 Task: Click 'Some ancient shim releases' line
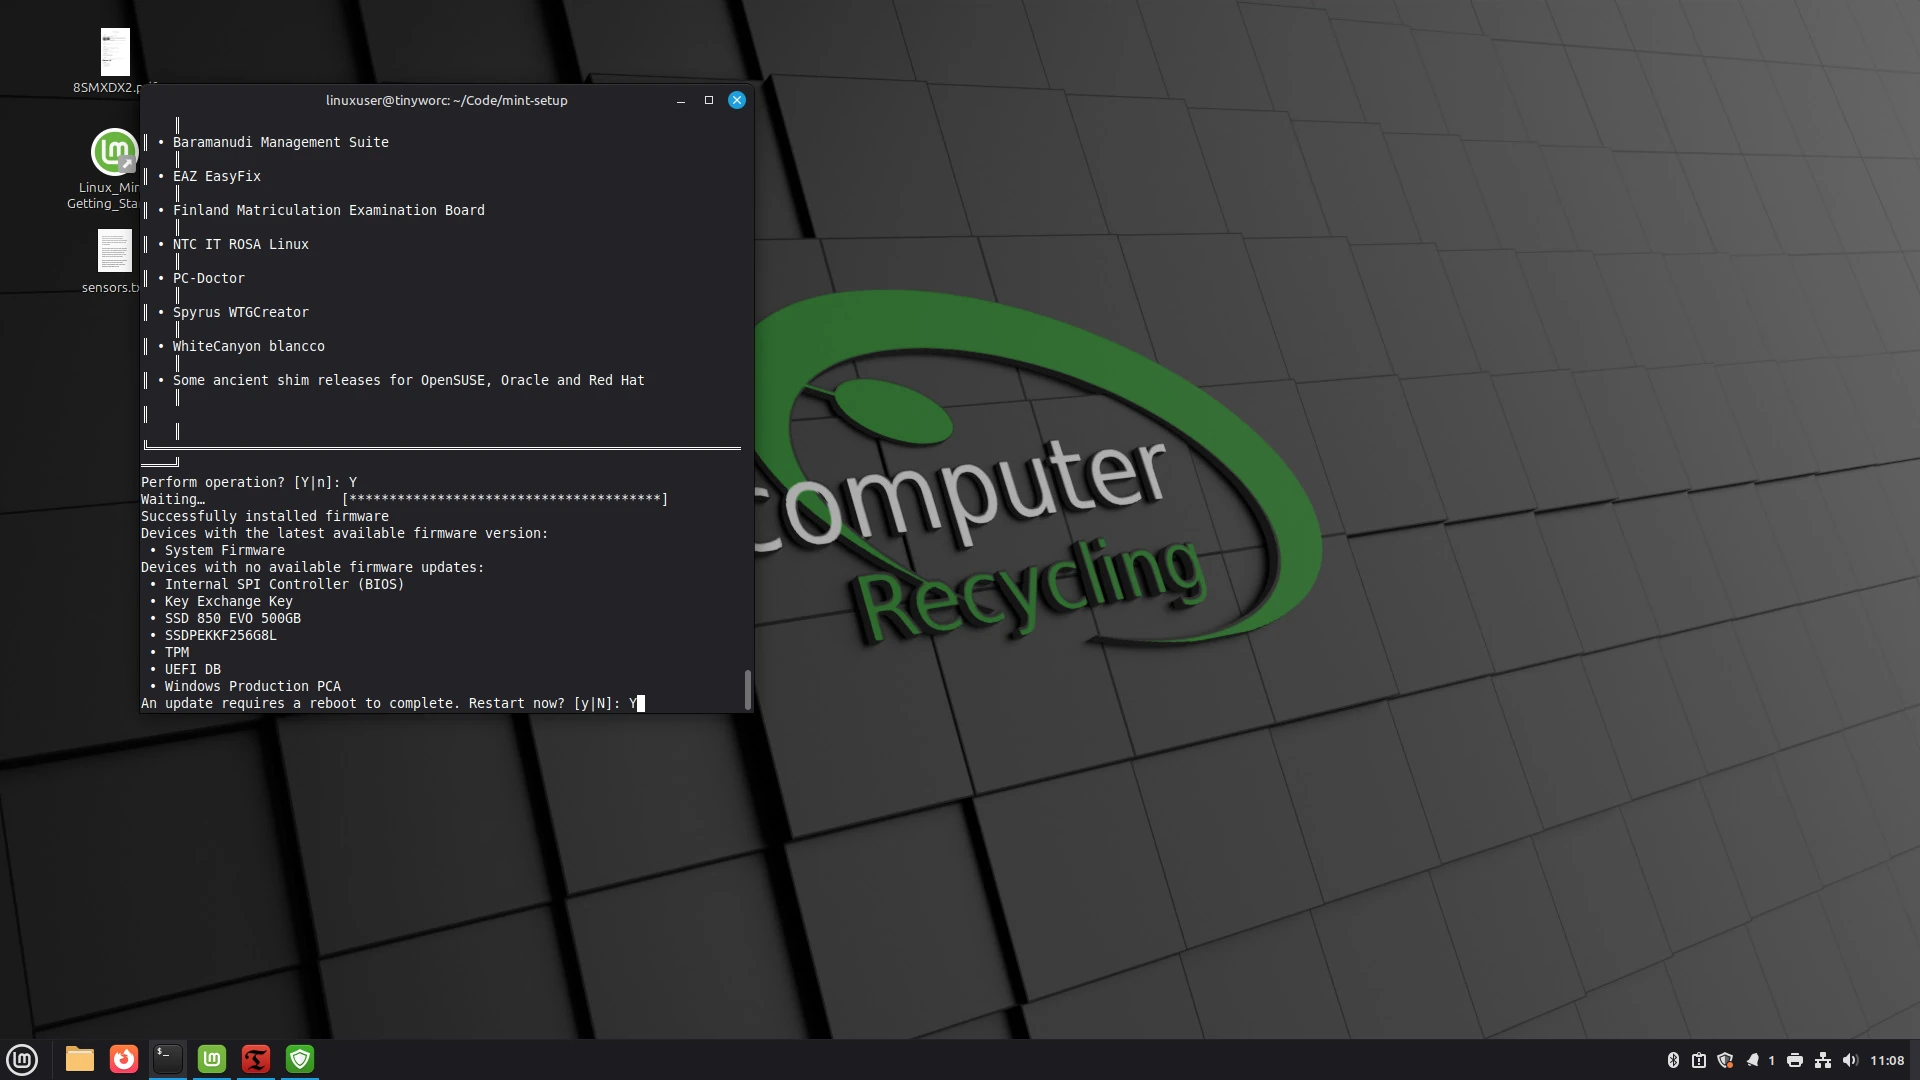409,380
